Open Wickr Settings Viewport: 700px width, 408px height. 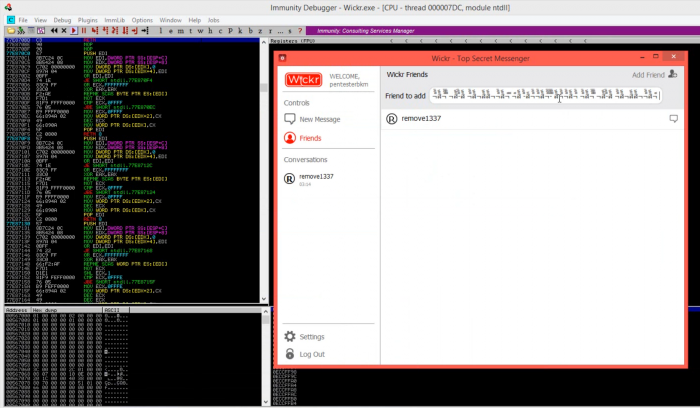(x=312, y=337)
